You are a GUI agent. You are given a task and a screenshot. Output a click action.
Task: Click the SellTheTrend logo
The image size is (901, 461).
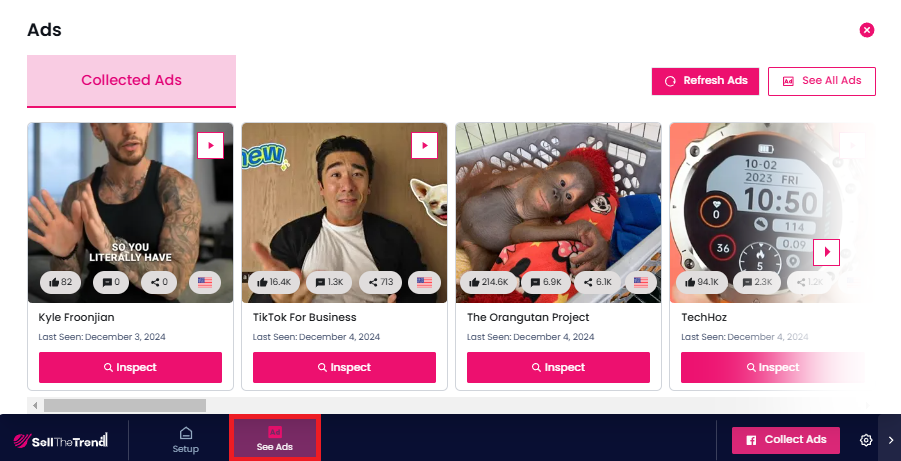[61, 441]
